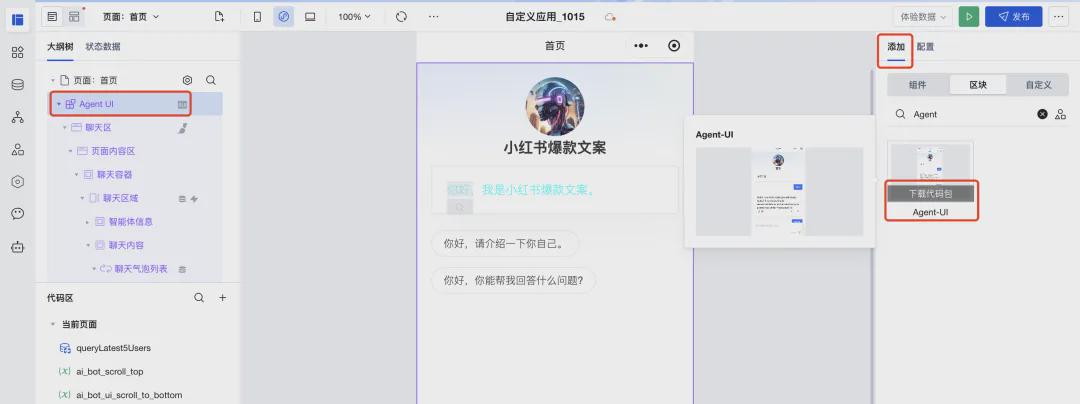Open the shapes resources icon in left sidebar
Image resolution: width=1080 pixels, height=404 pixels.
(18, 149)
